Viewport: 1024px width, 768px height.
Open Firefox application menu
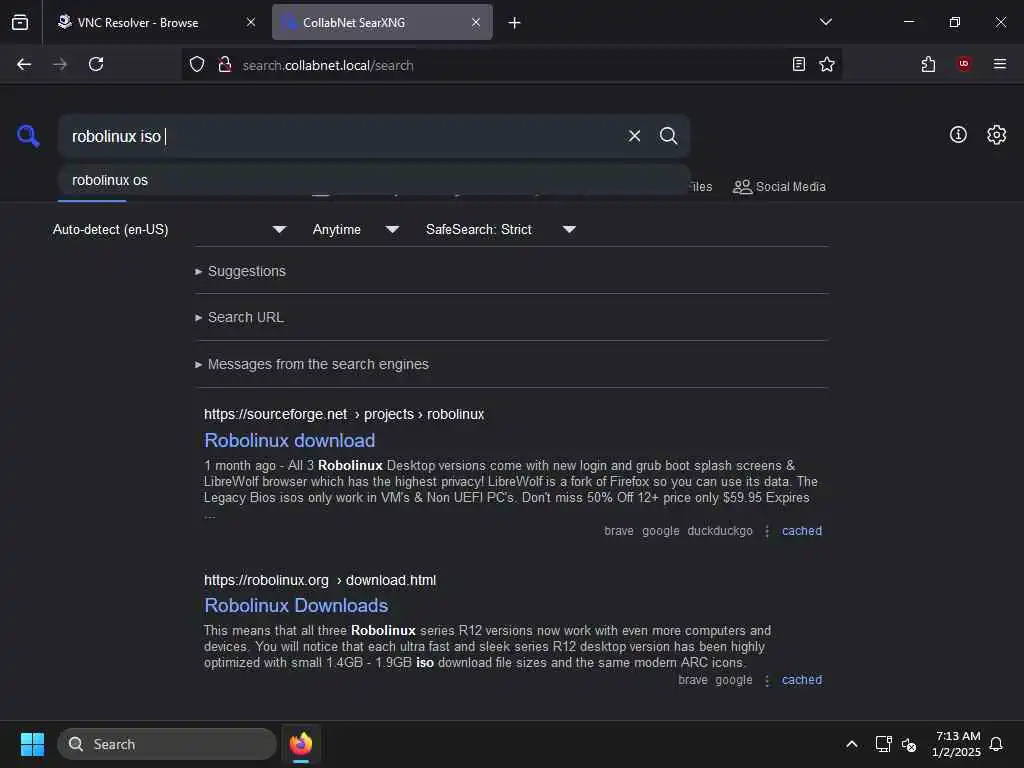pyautogui.click(x=1000, y=64)
